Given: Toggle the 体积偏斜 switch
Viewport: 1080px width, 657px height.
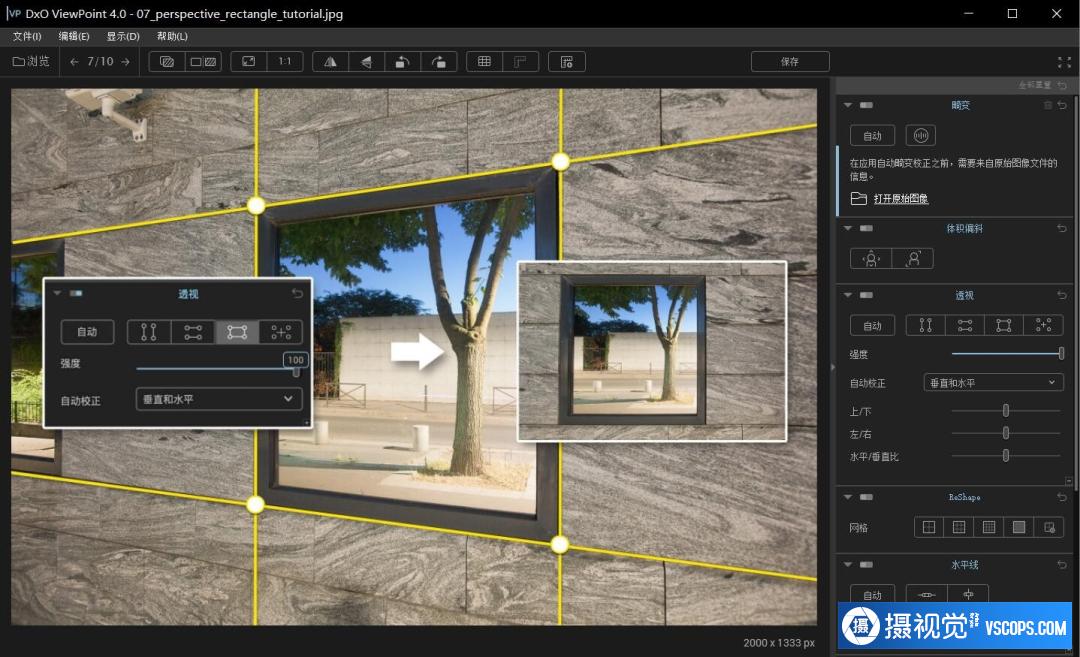Looking at the screenshot, I should pos(866,228).
